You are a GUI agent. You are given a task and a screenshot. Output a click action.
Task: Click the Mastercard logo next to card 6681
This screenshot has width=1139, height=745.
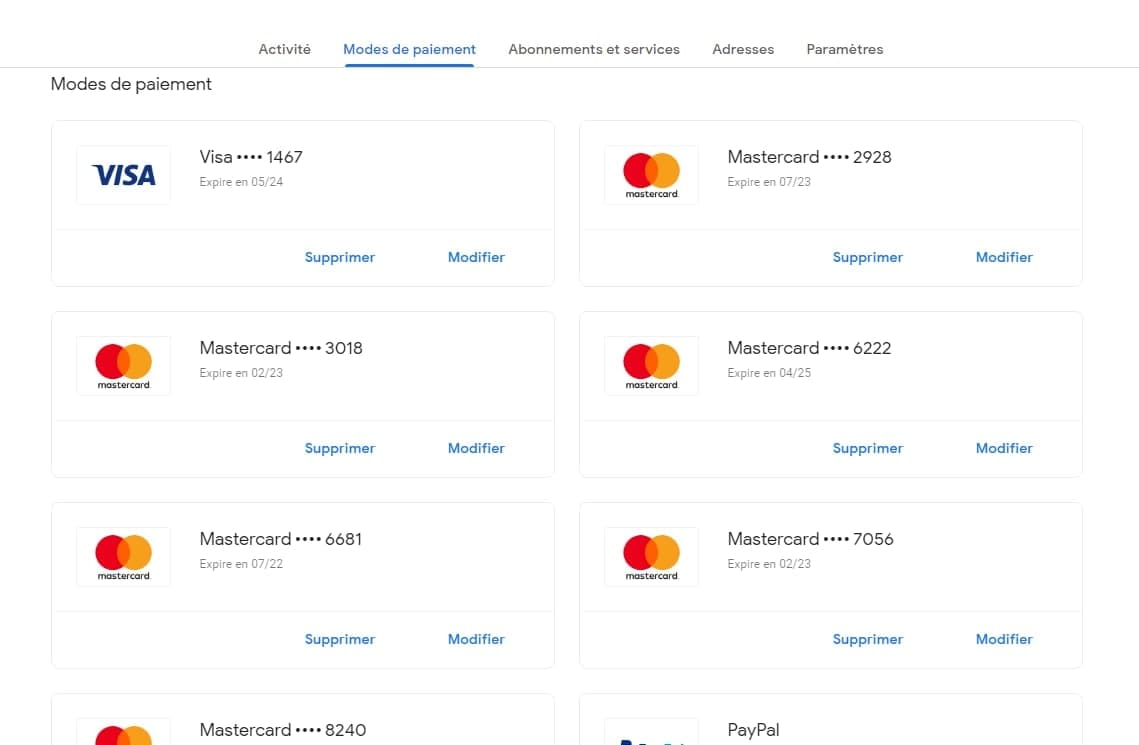coord(123,556)
